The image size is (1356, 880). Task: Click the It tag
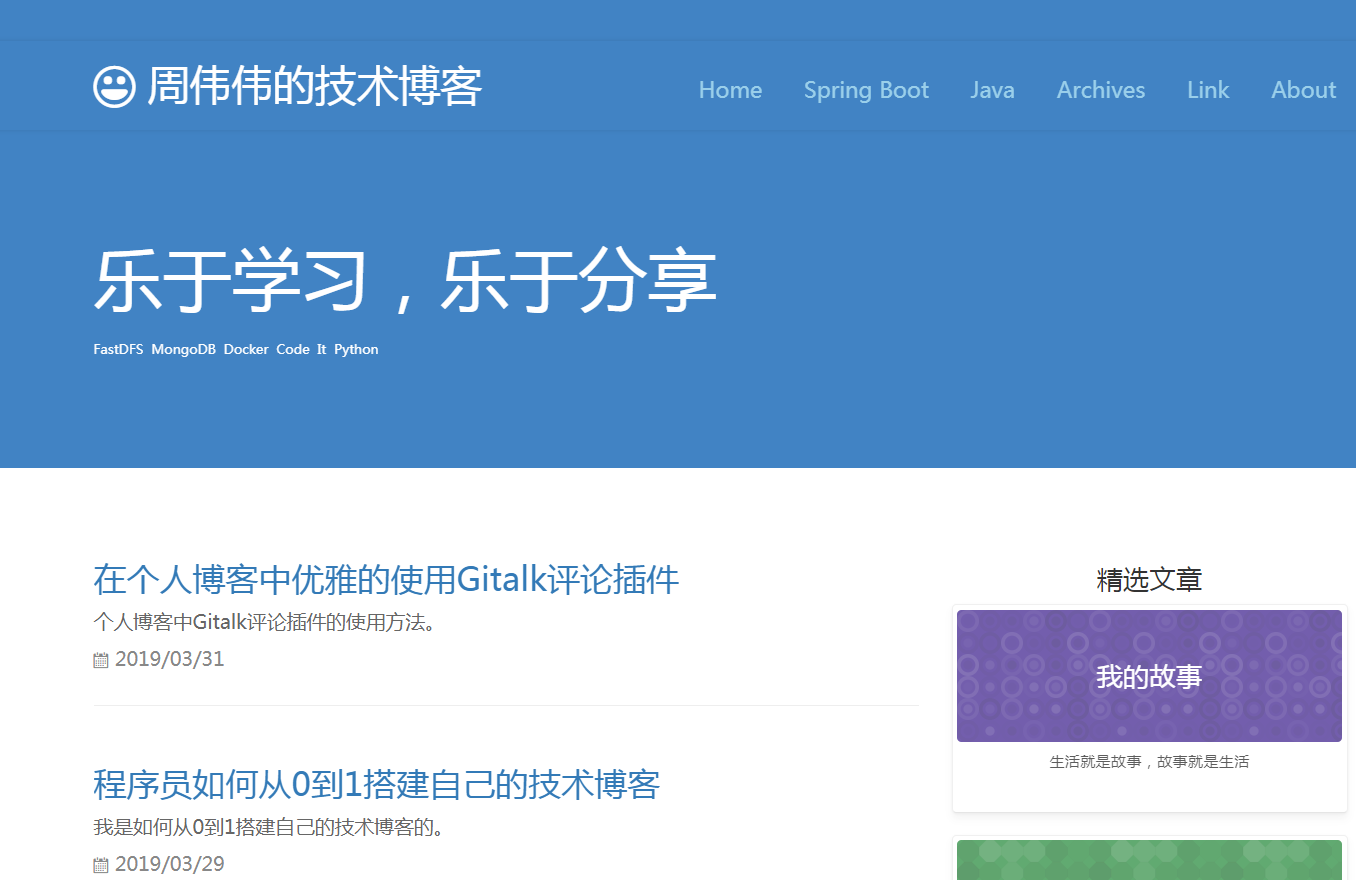tap(322, 349)
